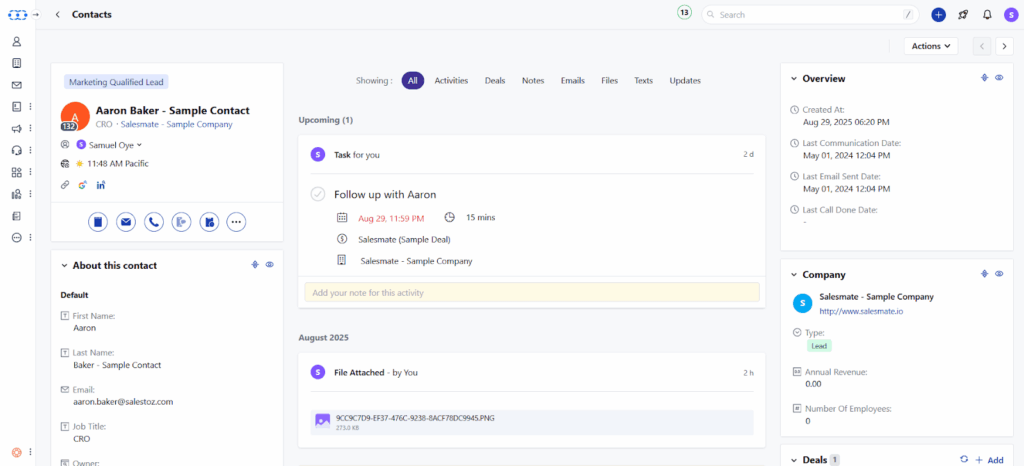This screenshot has width=1024, height=466.
Task: Toggle the eye icon in Overview panel
Action: coord(999,78)
